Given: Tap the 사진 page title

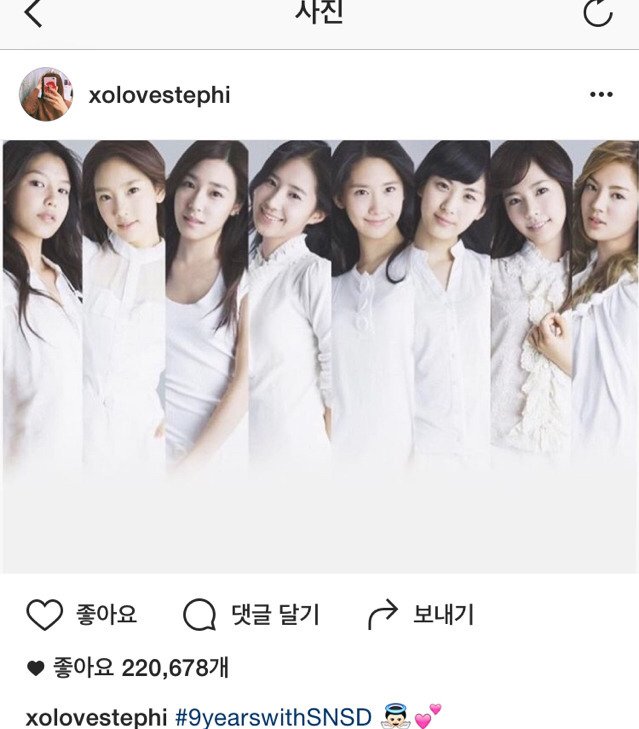Looking at the screenshot, I should [320, 11].
